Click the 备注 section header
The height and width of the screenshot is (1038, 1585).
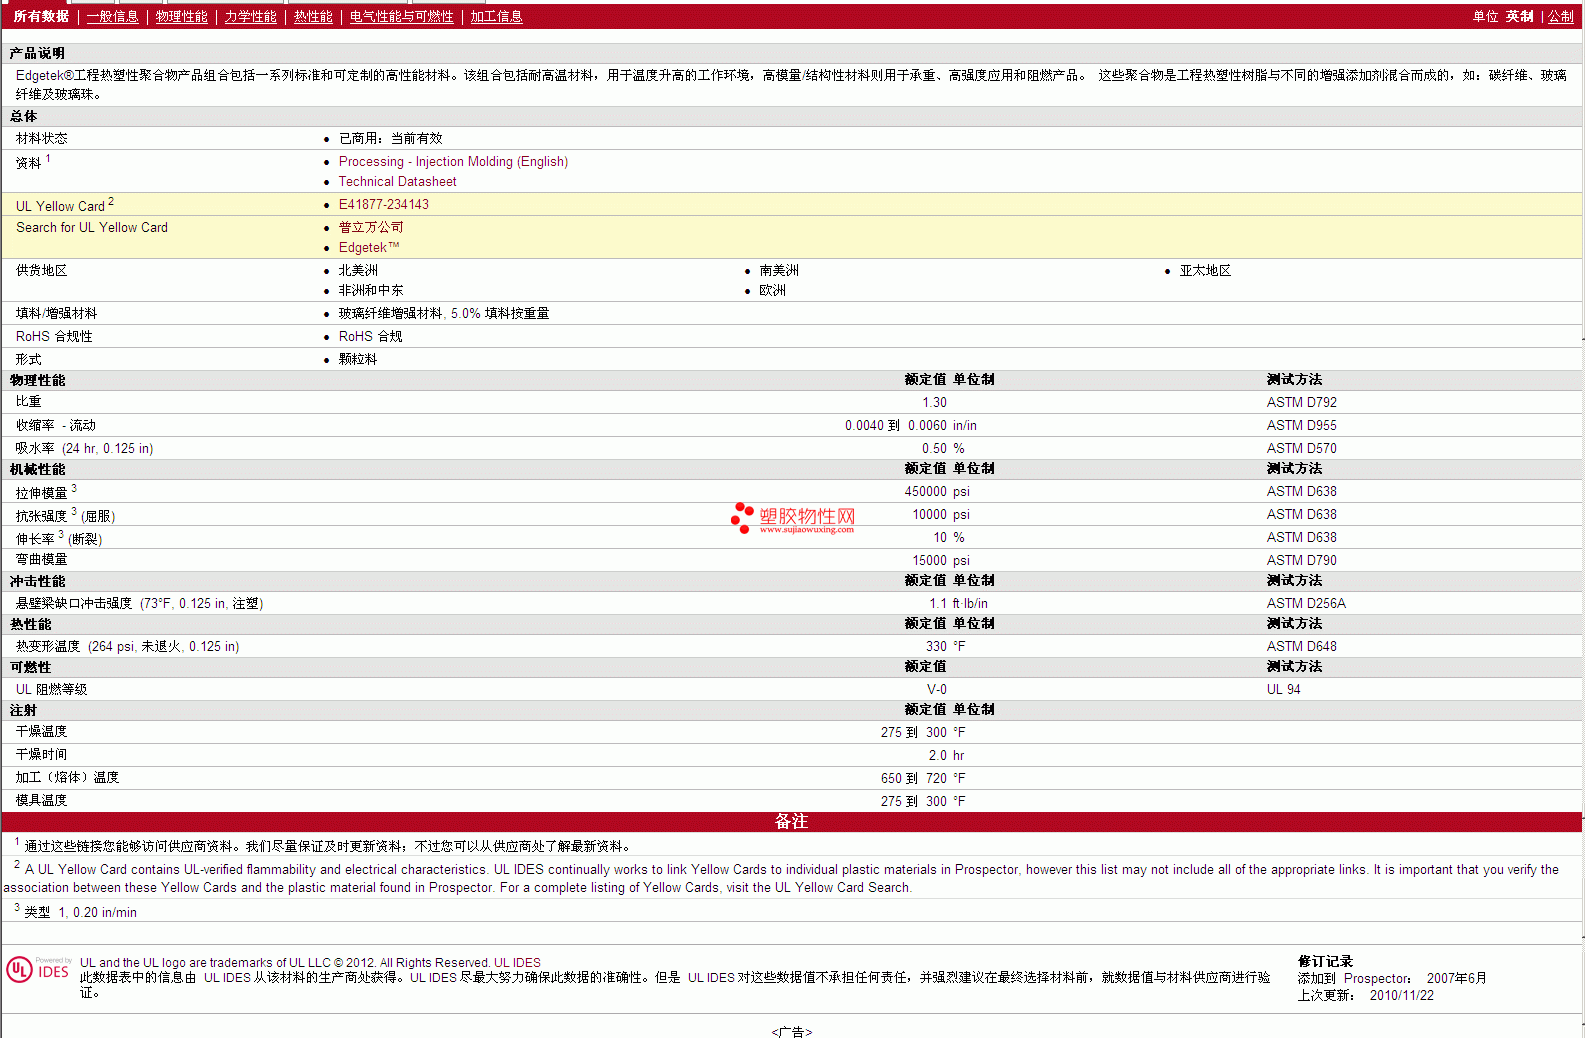click(x=791, y=821)
